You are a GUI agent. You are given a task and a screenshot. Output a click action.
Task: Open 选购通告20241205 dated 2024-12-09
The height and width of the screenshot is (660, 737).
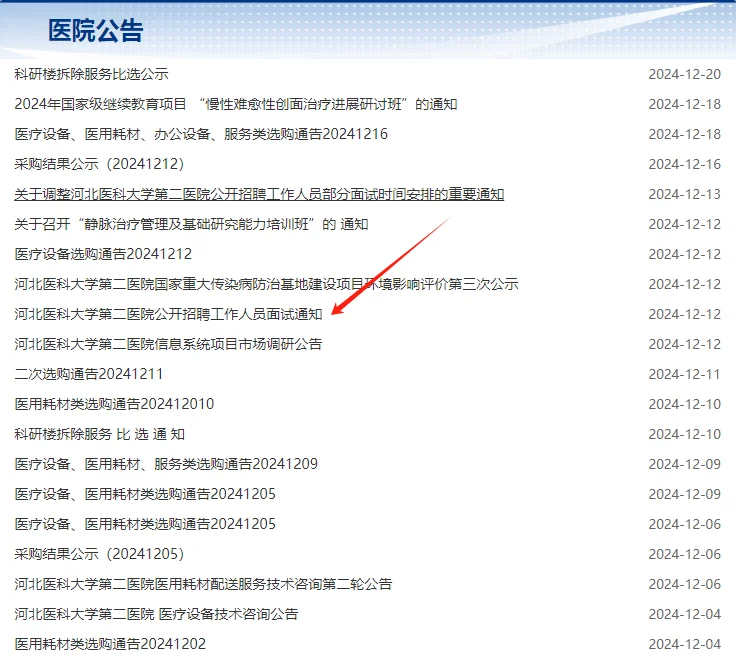145,494
